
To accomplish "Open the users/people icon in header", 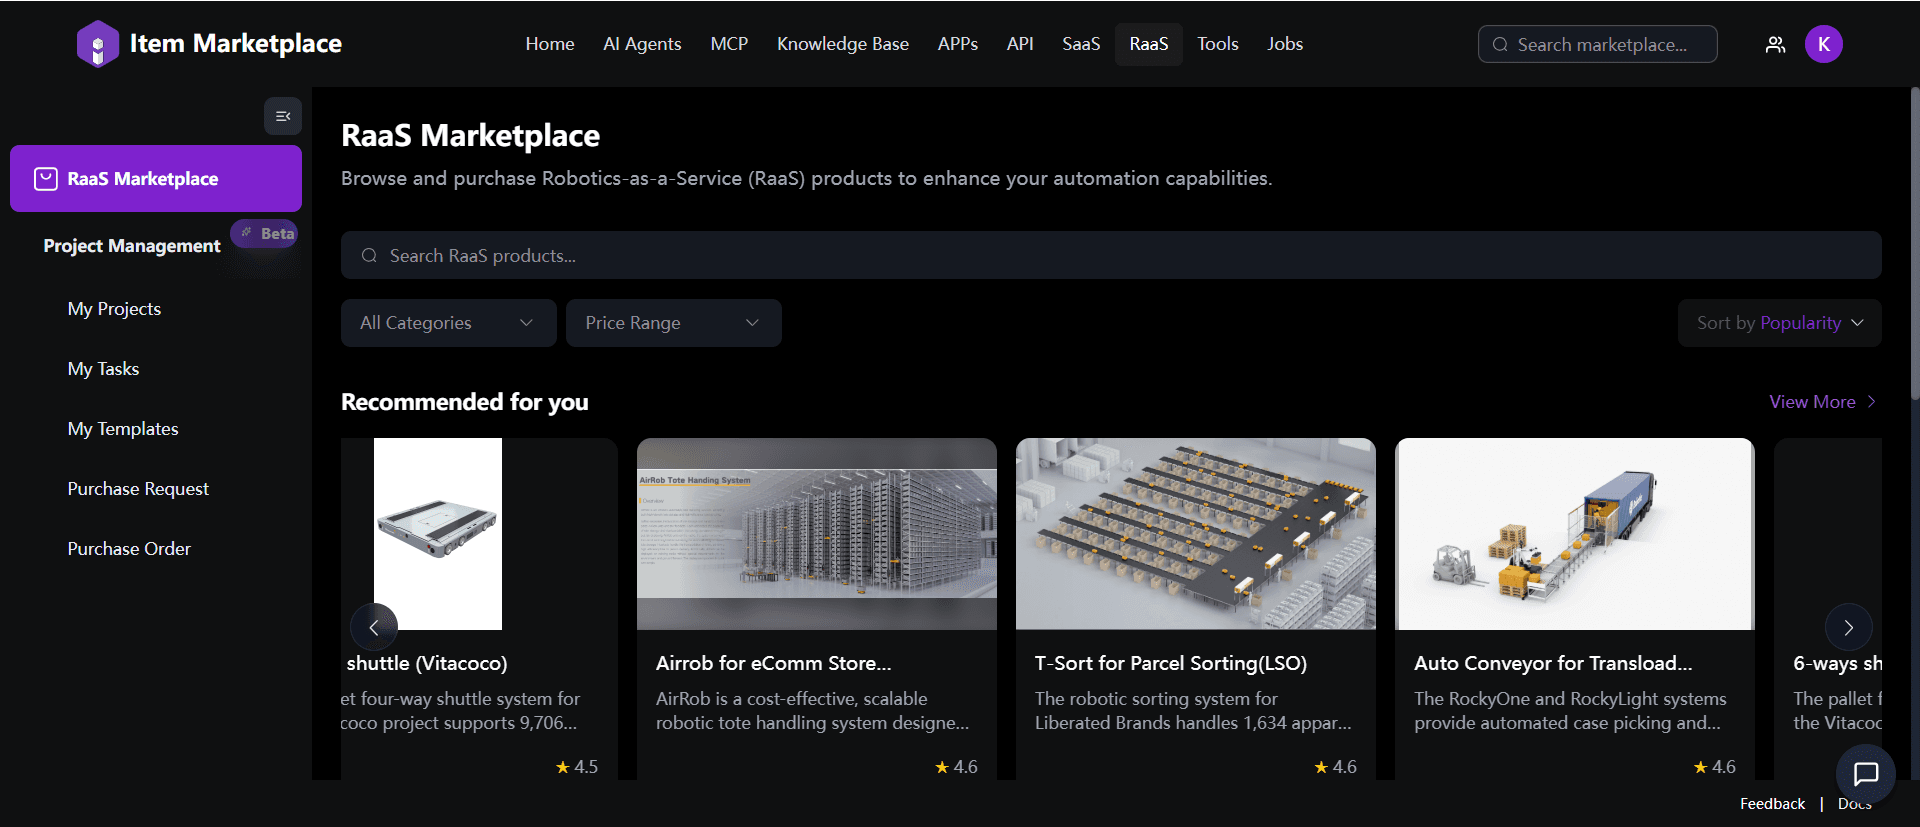I will [x=1775, y=44].
